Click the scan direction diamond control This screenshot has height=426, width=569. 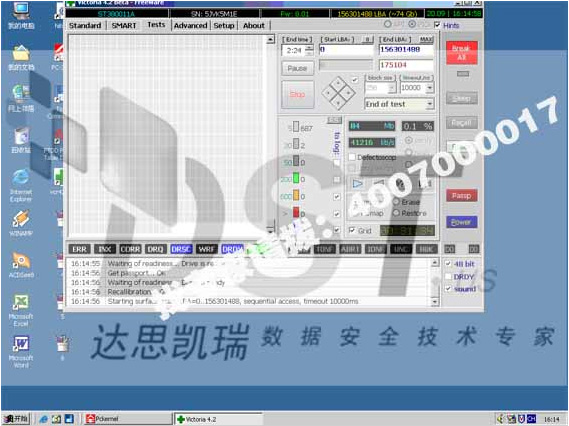click(338, 93)
